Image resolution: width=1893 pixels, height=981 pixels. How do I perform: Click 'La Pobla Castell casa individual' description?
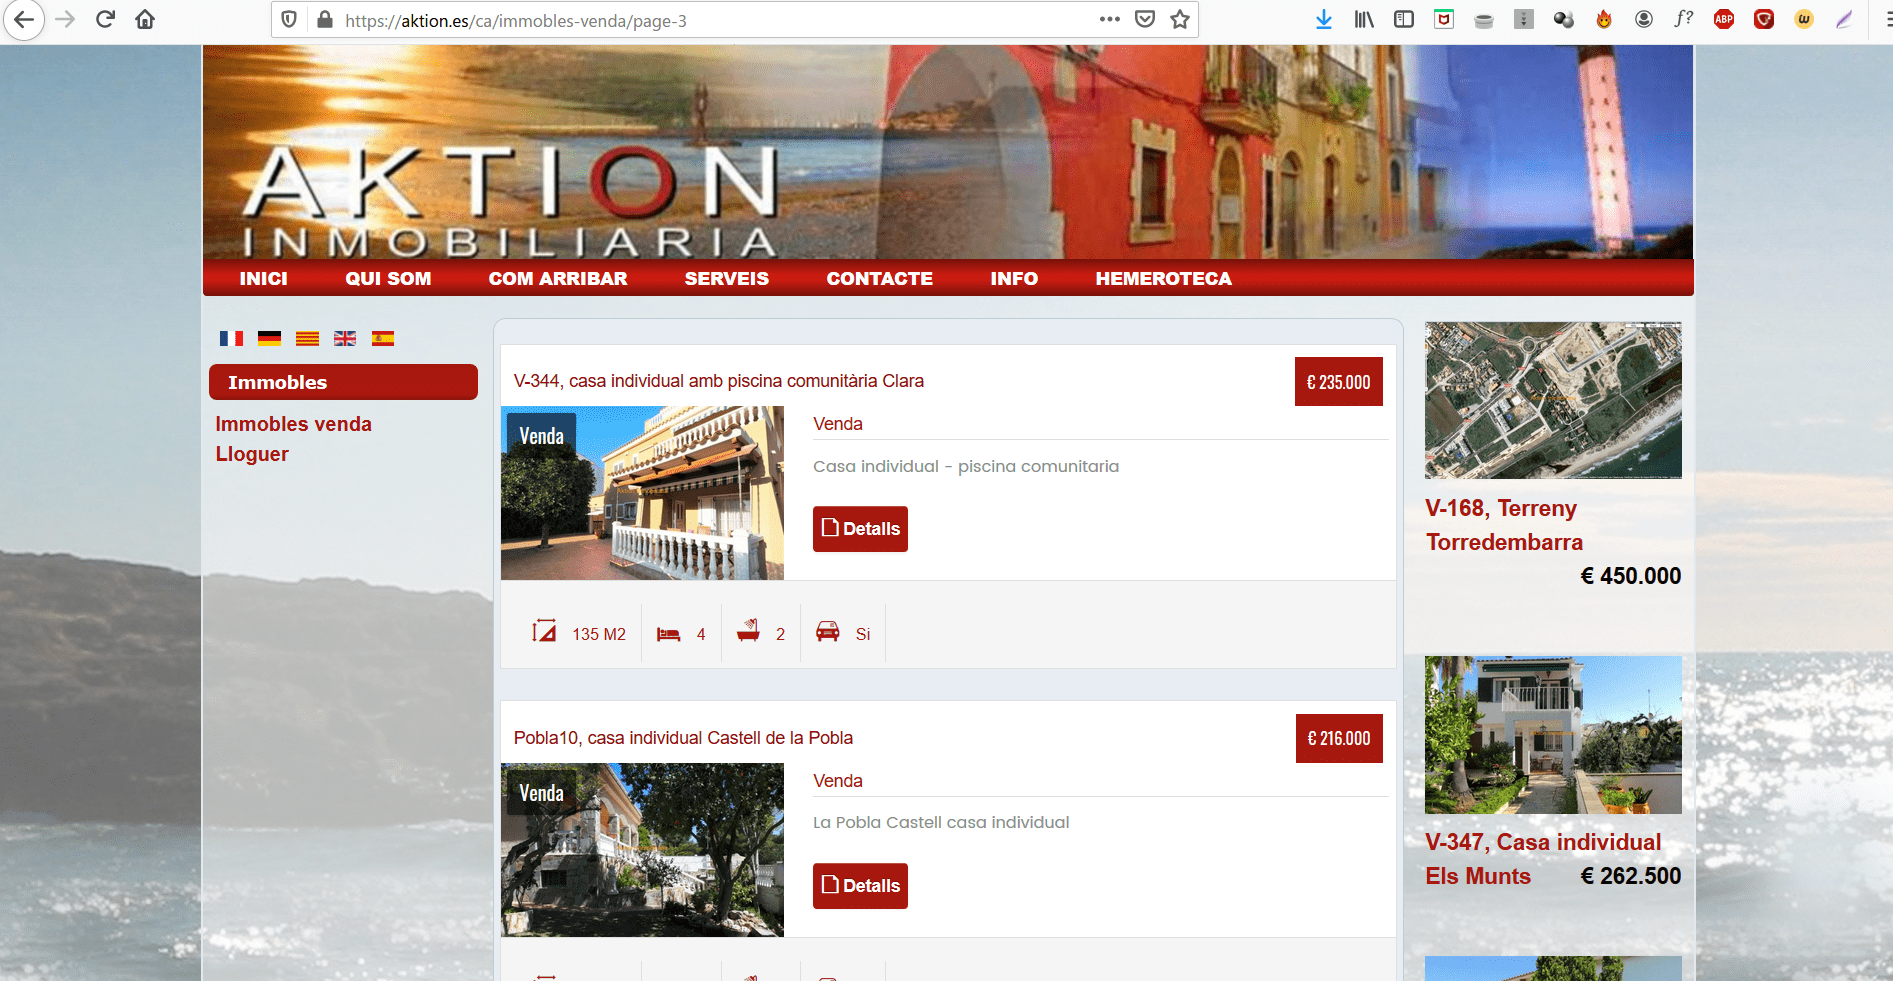941,822
